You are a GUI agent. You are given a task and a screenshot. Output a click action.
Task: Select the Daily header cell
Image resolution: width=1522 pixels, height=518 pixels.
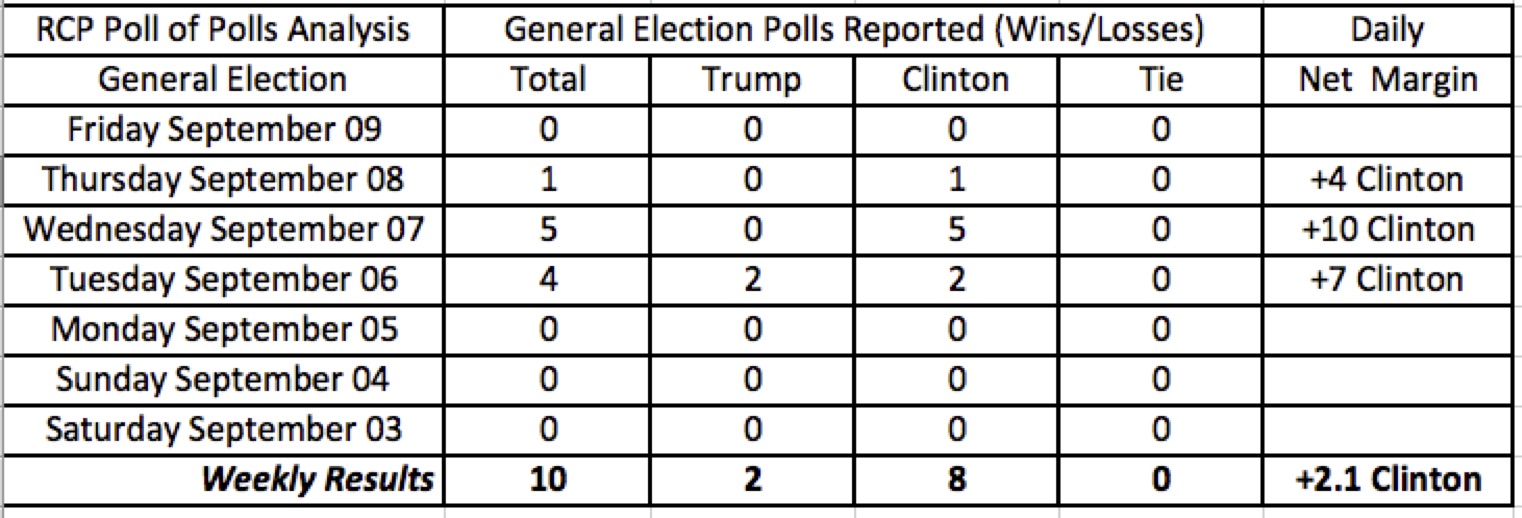(x=1386, y=30)
